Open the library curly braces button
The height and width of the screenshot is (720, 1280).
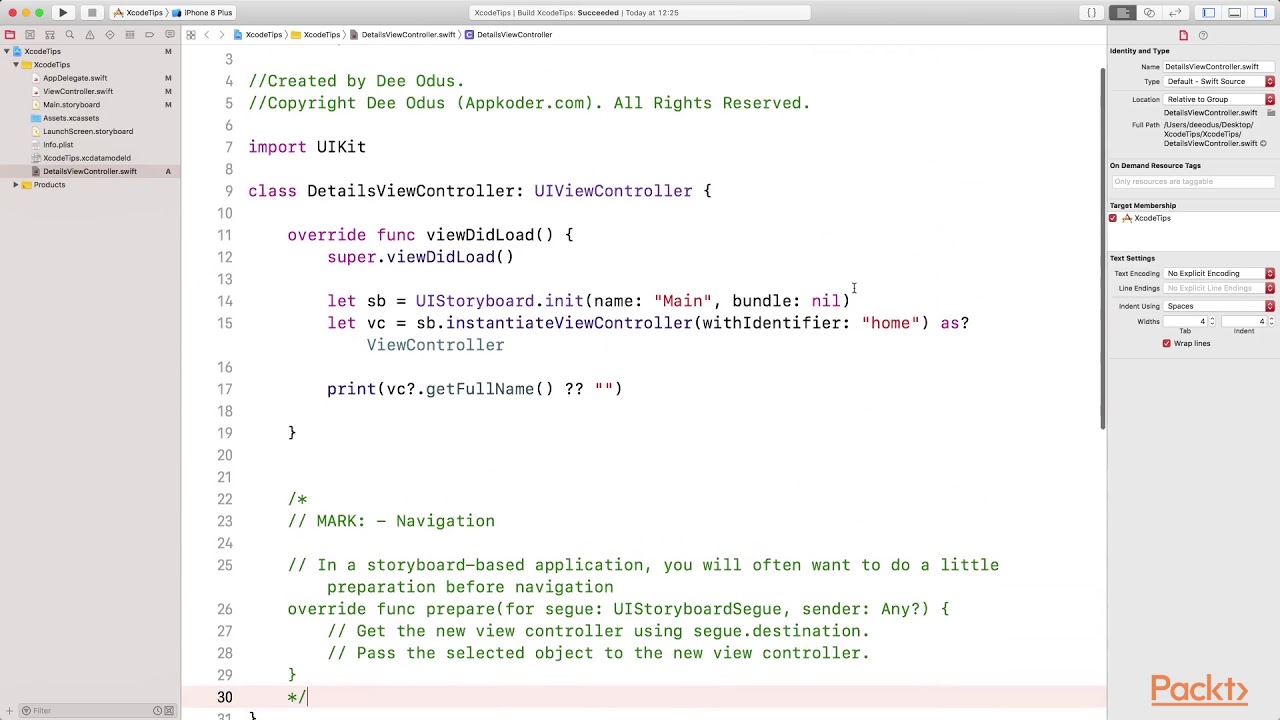tap(1092, 13)
